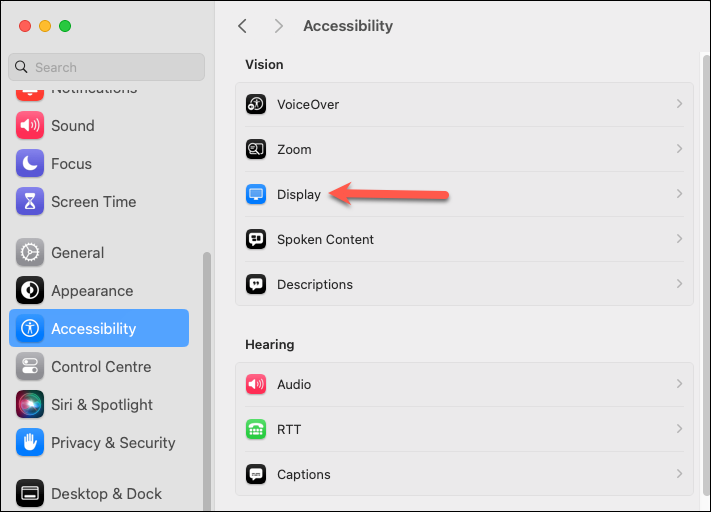Viewport: 711px width, 512px height.
Task: Open the Control Centre toggles icon
Action: pyautogui.click(x=30, y=366)
